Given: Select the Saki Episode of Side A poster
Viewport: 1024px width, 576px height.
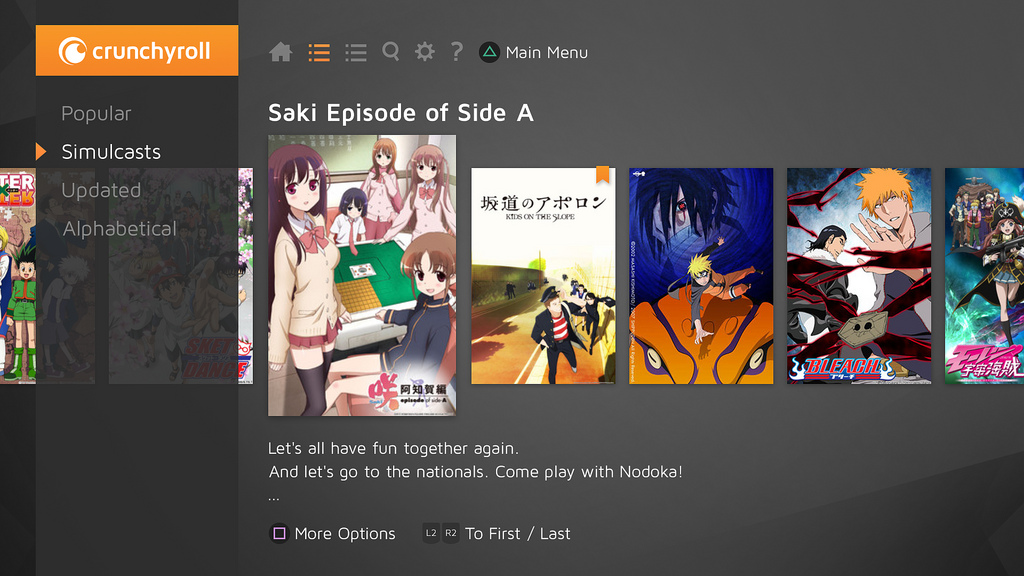Looking at the screenshot, I should (x=362, y=276).
